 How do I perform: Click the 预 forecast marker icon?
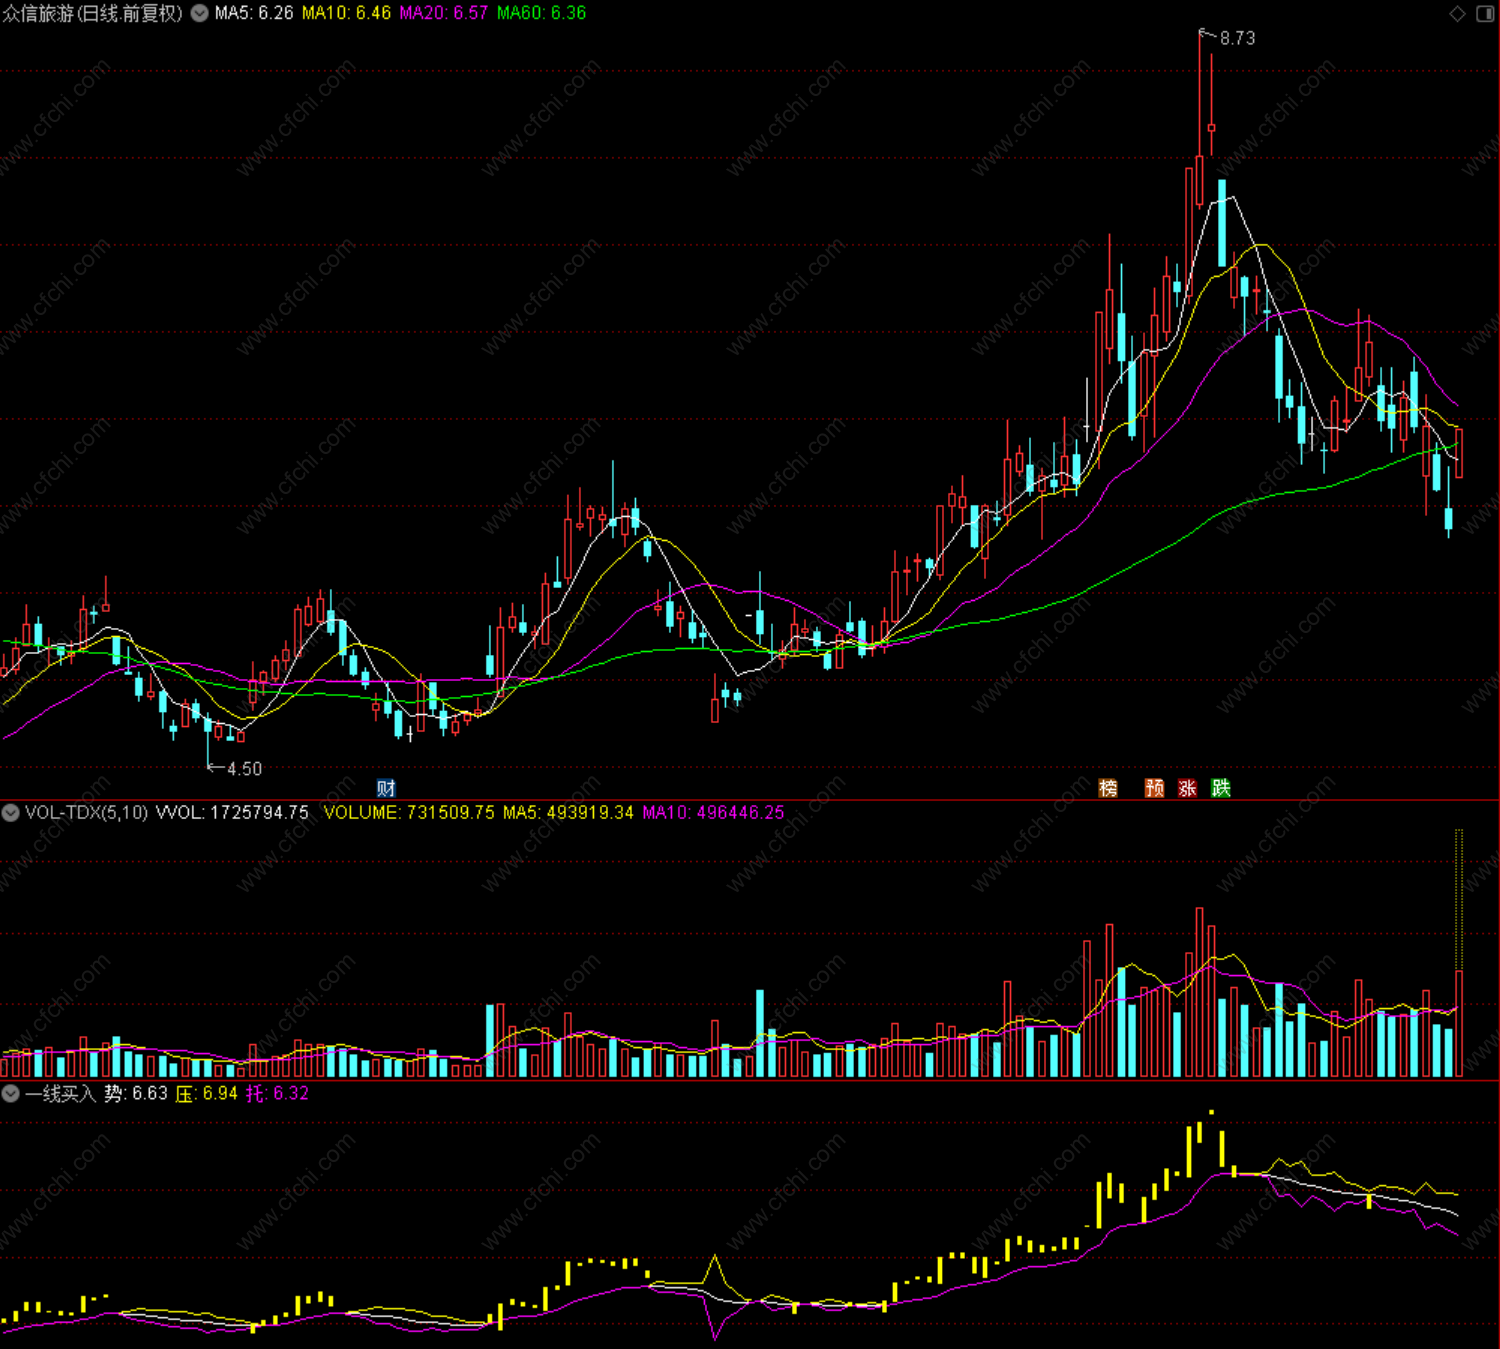pos(1154,788)
